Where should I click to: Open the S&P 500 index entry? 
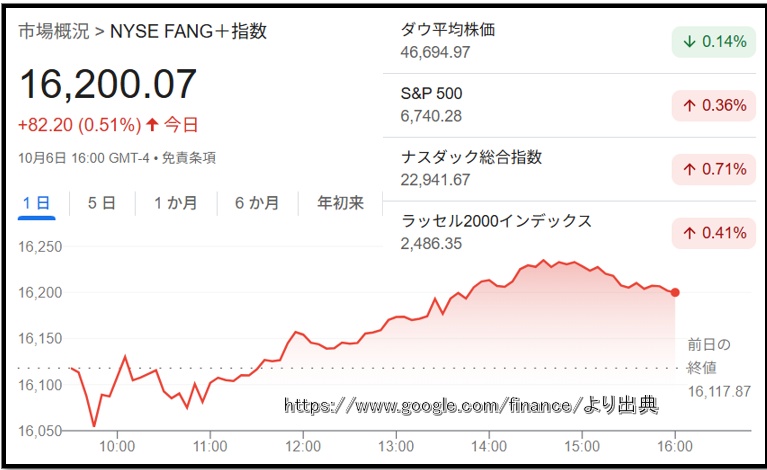click(431, 94)
